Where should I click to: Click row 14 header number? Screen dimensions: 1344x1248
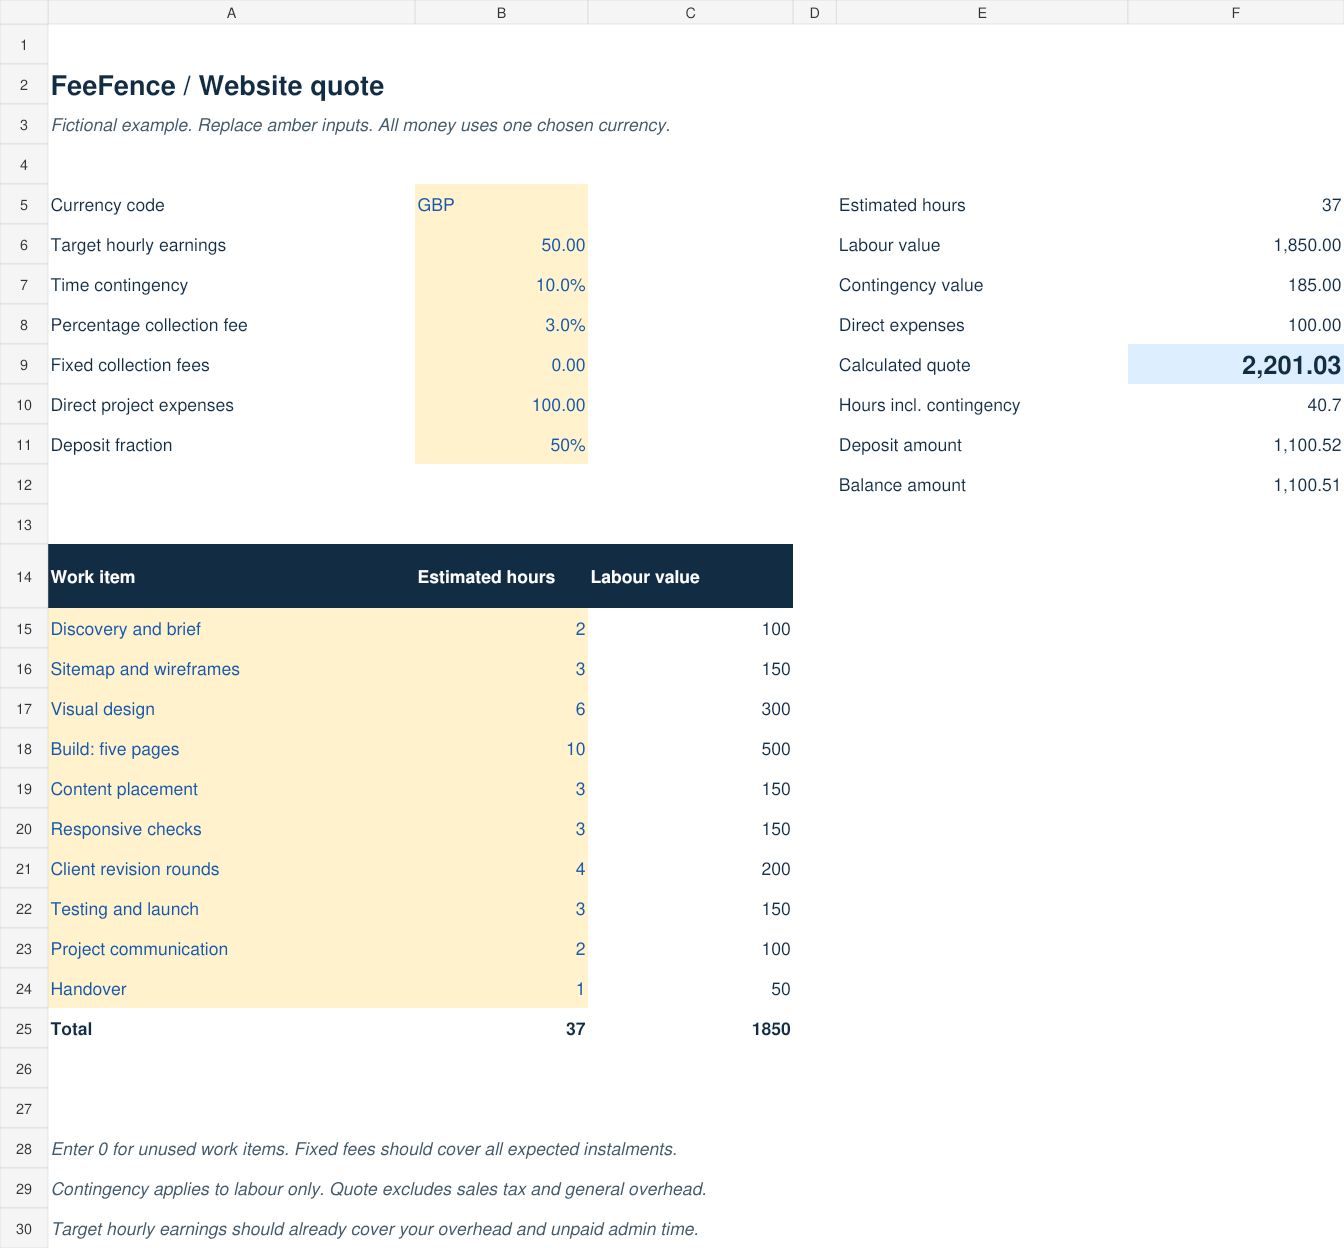point(24,577)
